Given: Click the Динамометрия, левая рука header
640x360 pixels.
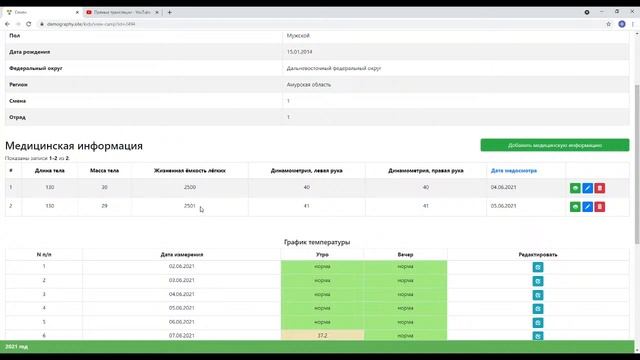Looking at the screenshot, I should coord(307,171).
